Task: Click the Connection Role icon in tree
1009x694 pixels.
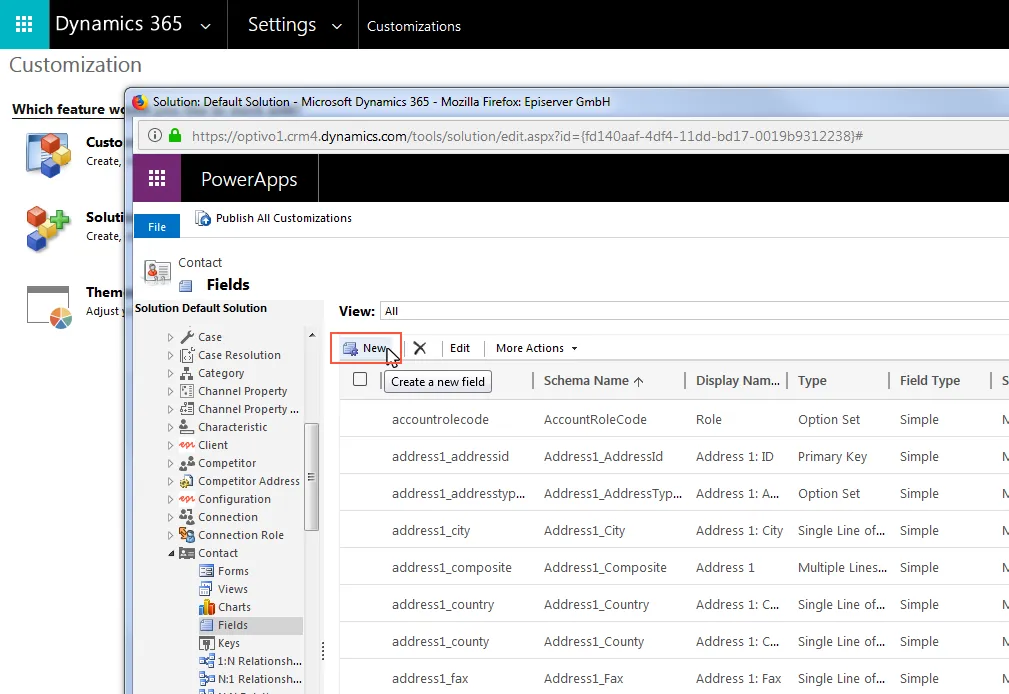Action: point(187,535)
